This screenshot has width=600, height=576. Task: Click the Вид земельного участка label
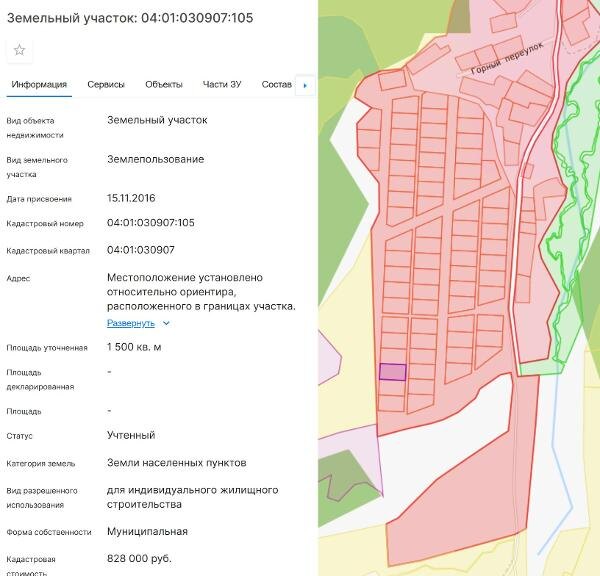pyautogui.click(x=37, y=167)
